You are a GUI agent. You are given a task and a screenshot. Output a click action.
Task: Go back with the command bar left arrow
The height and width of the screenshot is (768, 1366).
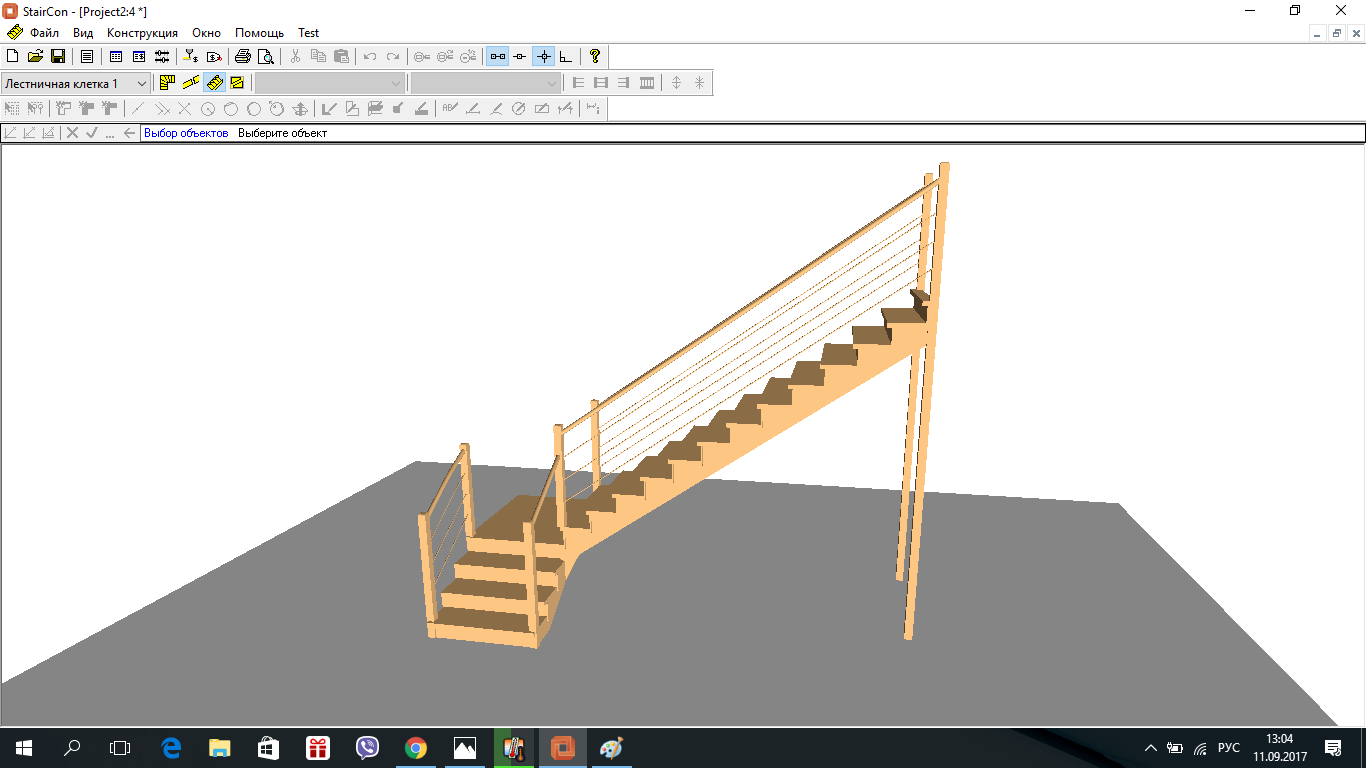coord(129,133)
